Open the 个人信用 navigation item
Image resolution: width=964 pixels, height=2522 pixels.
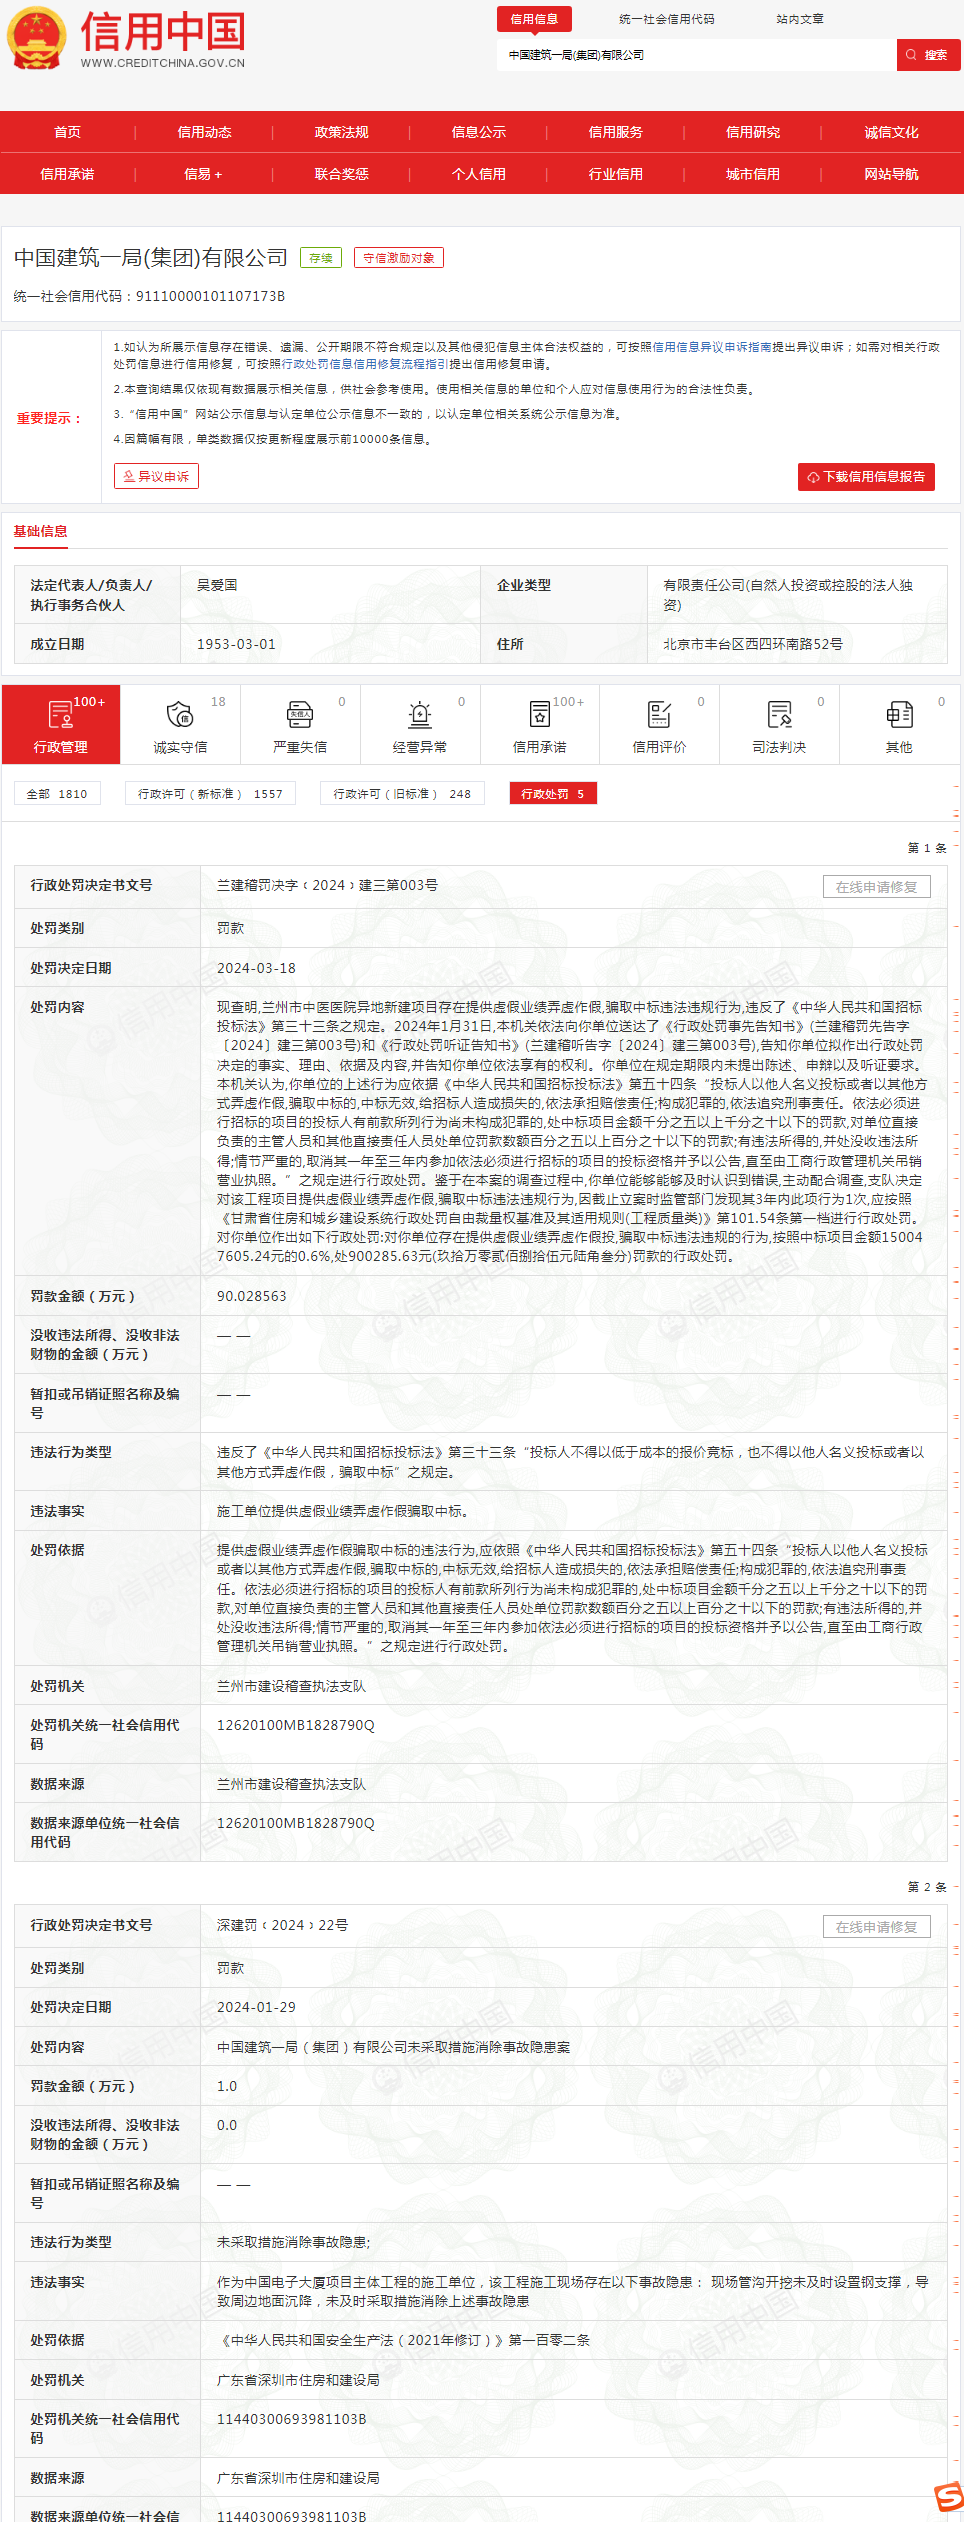point(478,174)
